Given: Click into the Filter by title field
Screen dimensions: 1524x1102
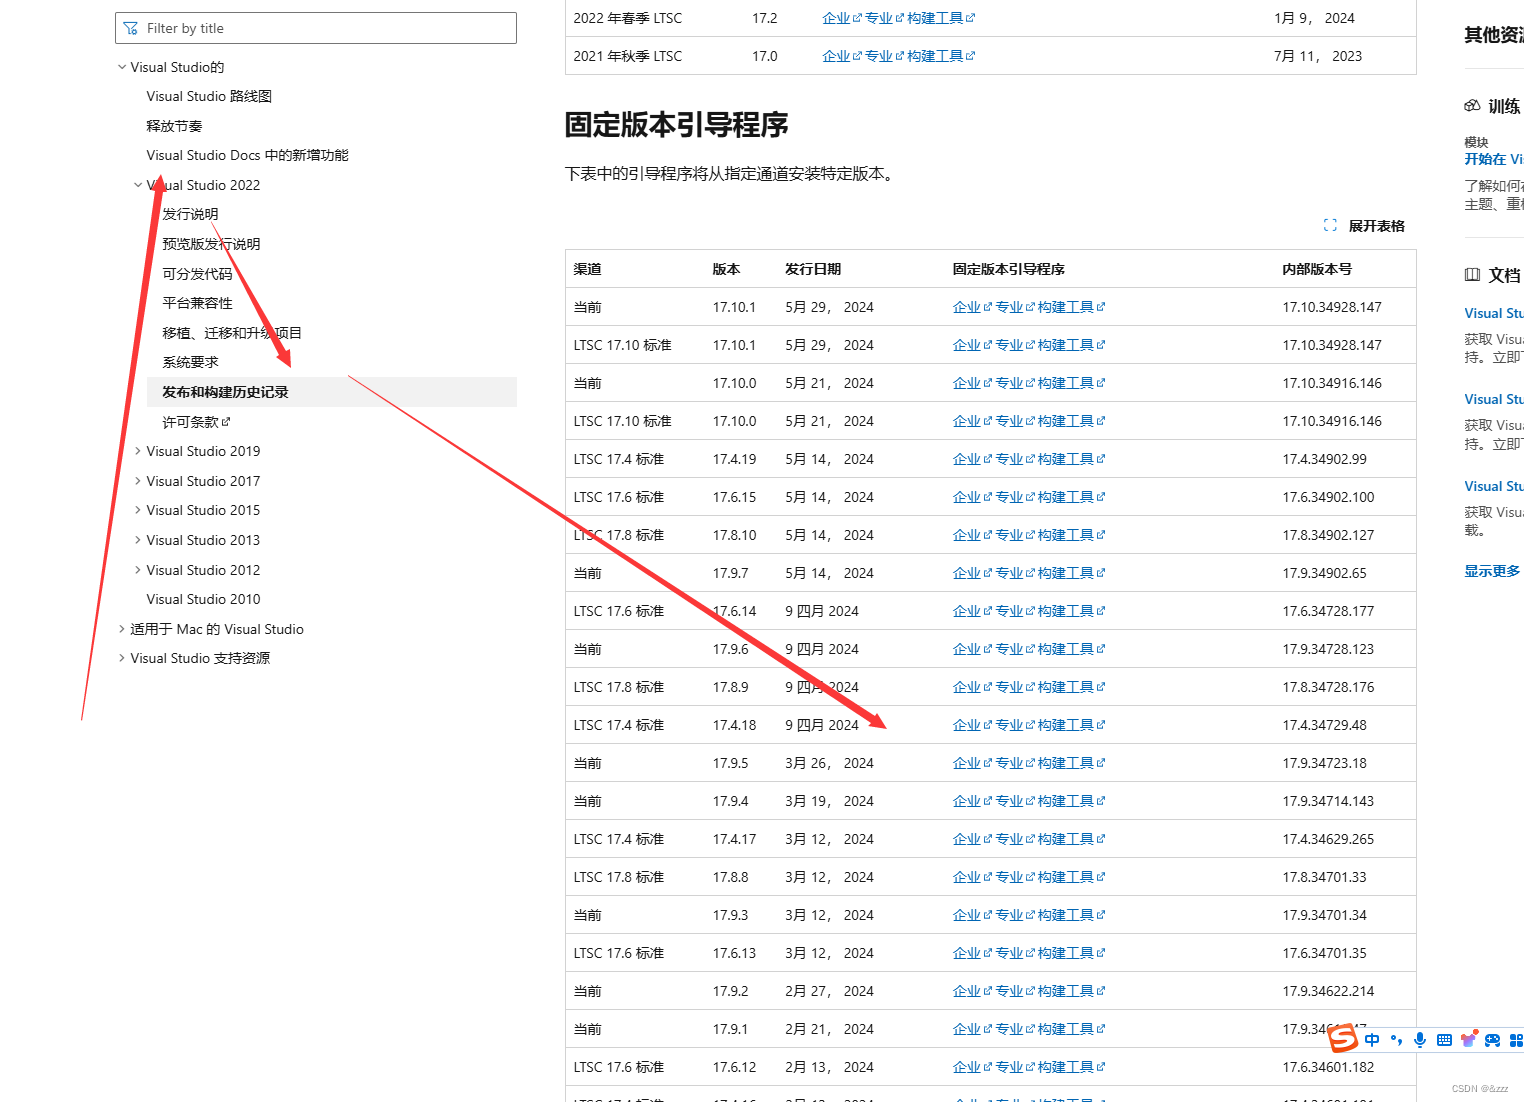Looking at the screenshot, I should click(316, 28).
